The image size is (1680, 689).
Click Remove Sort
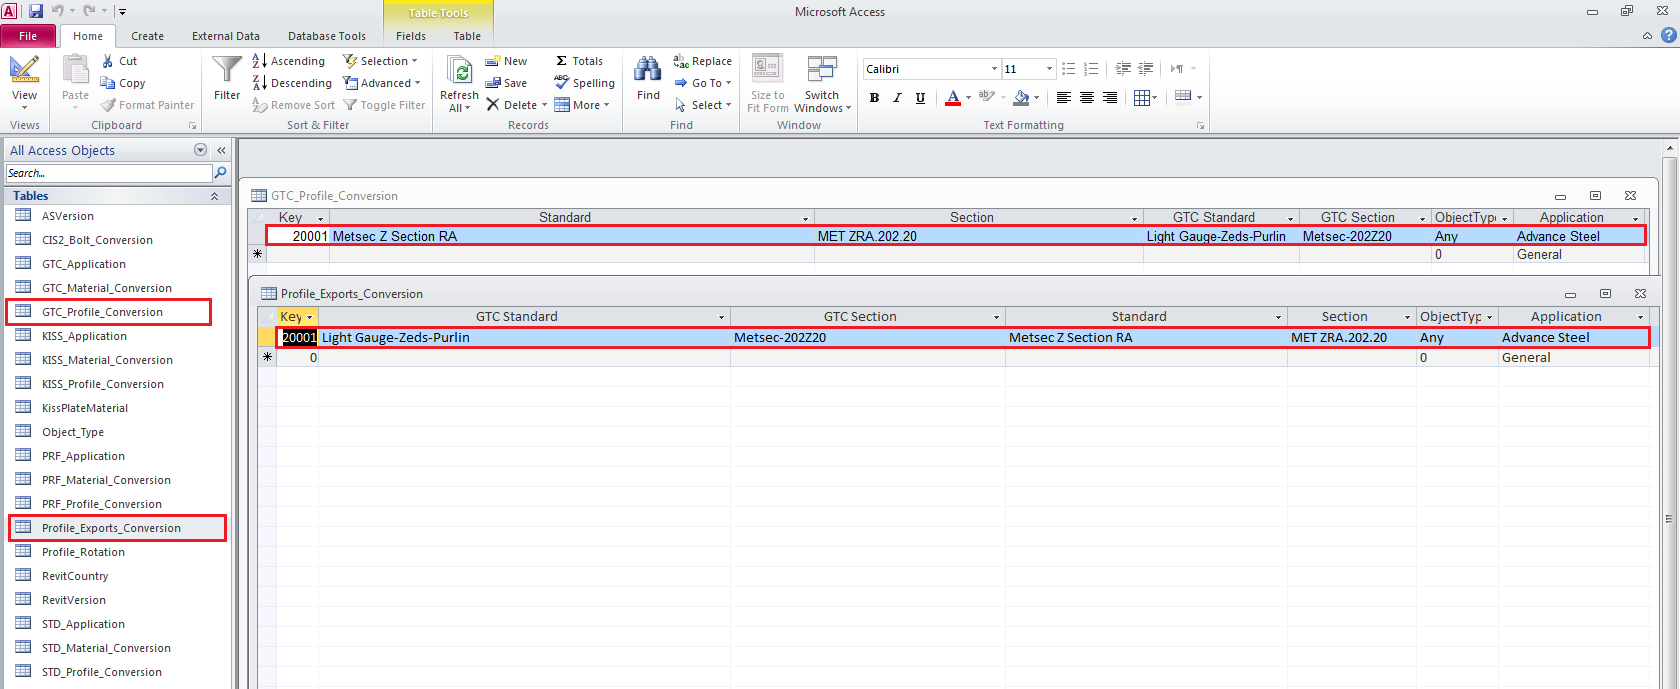pos(293,105)
